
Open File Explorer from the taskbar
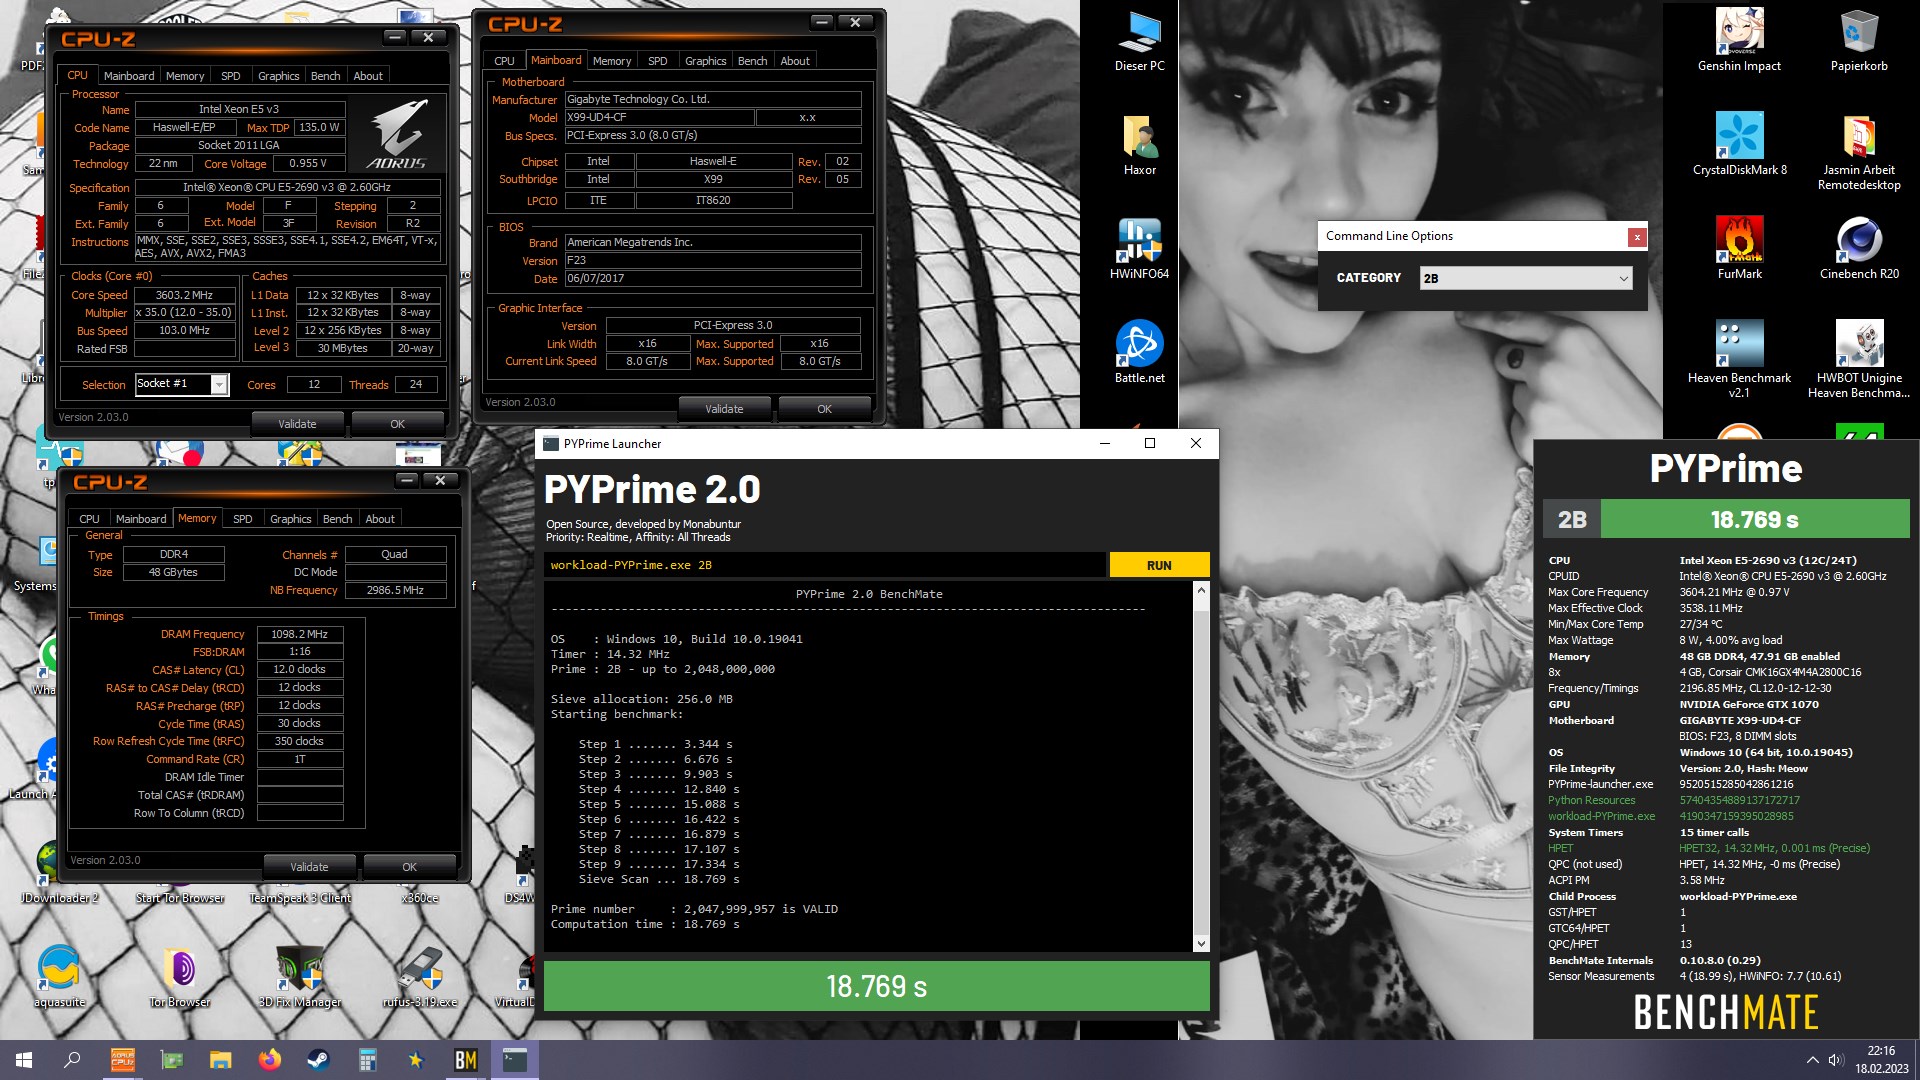pyautogui.click(x=221, y=1060)
